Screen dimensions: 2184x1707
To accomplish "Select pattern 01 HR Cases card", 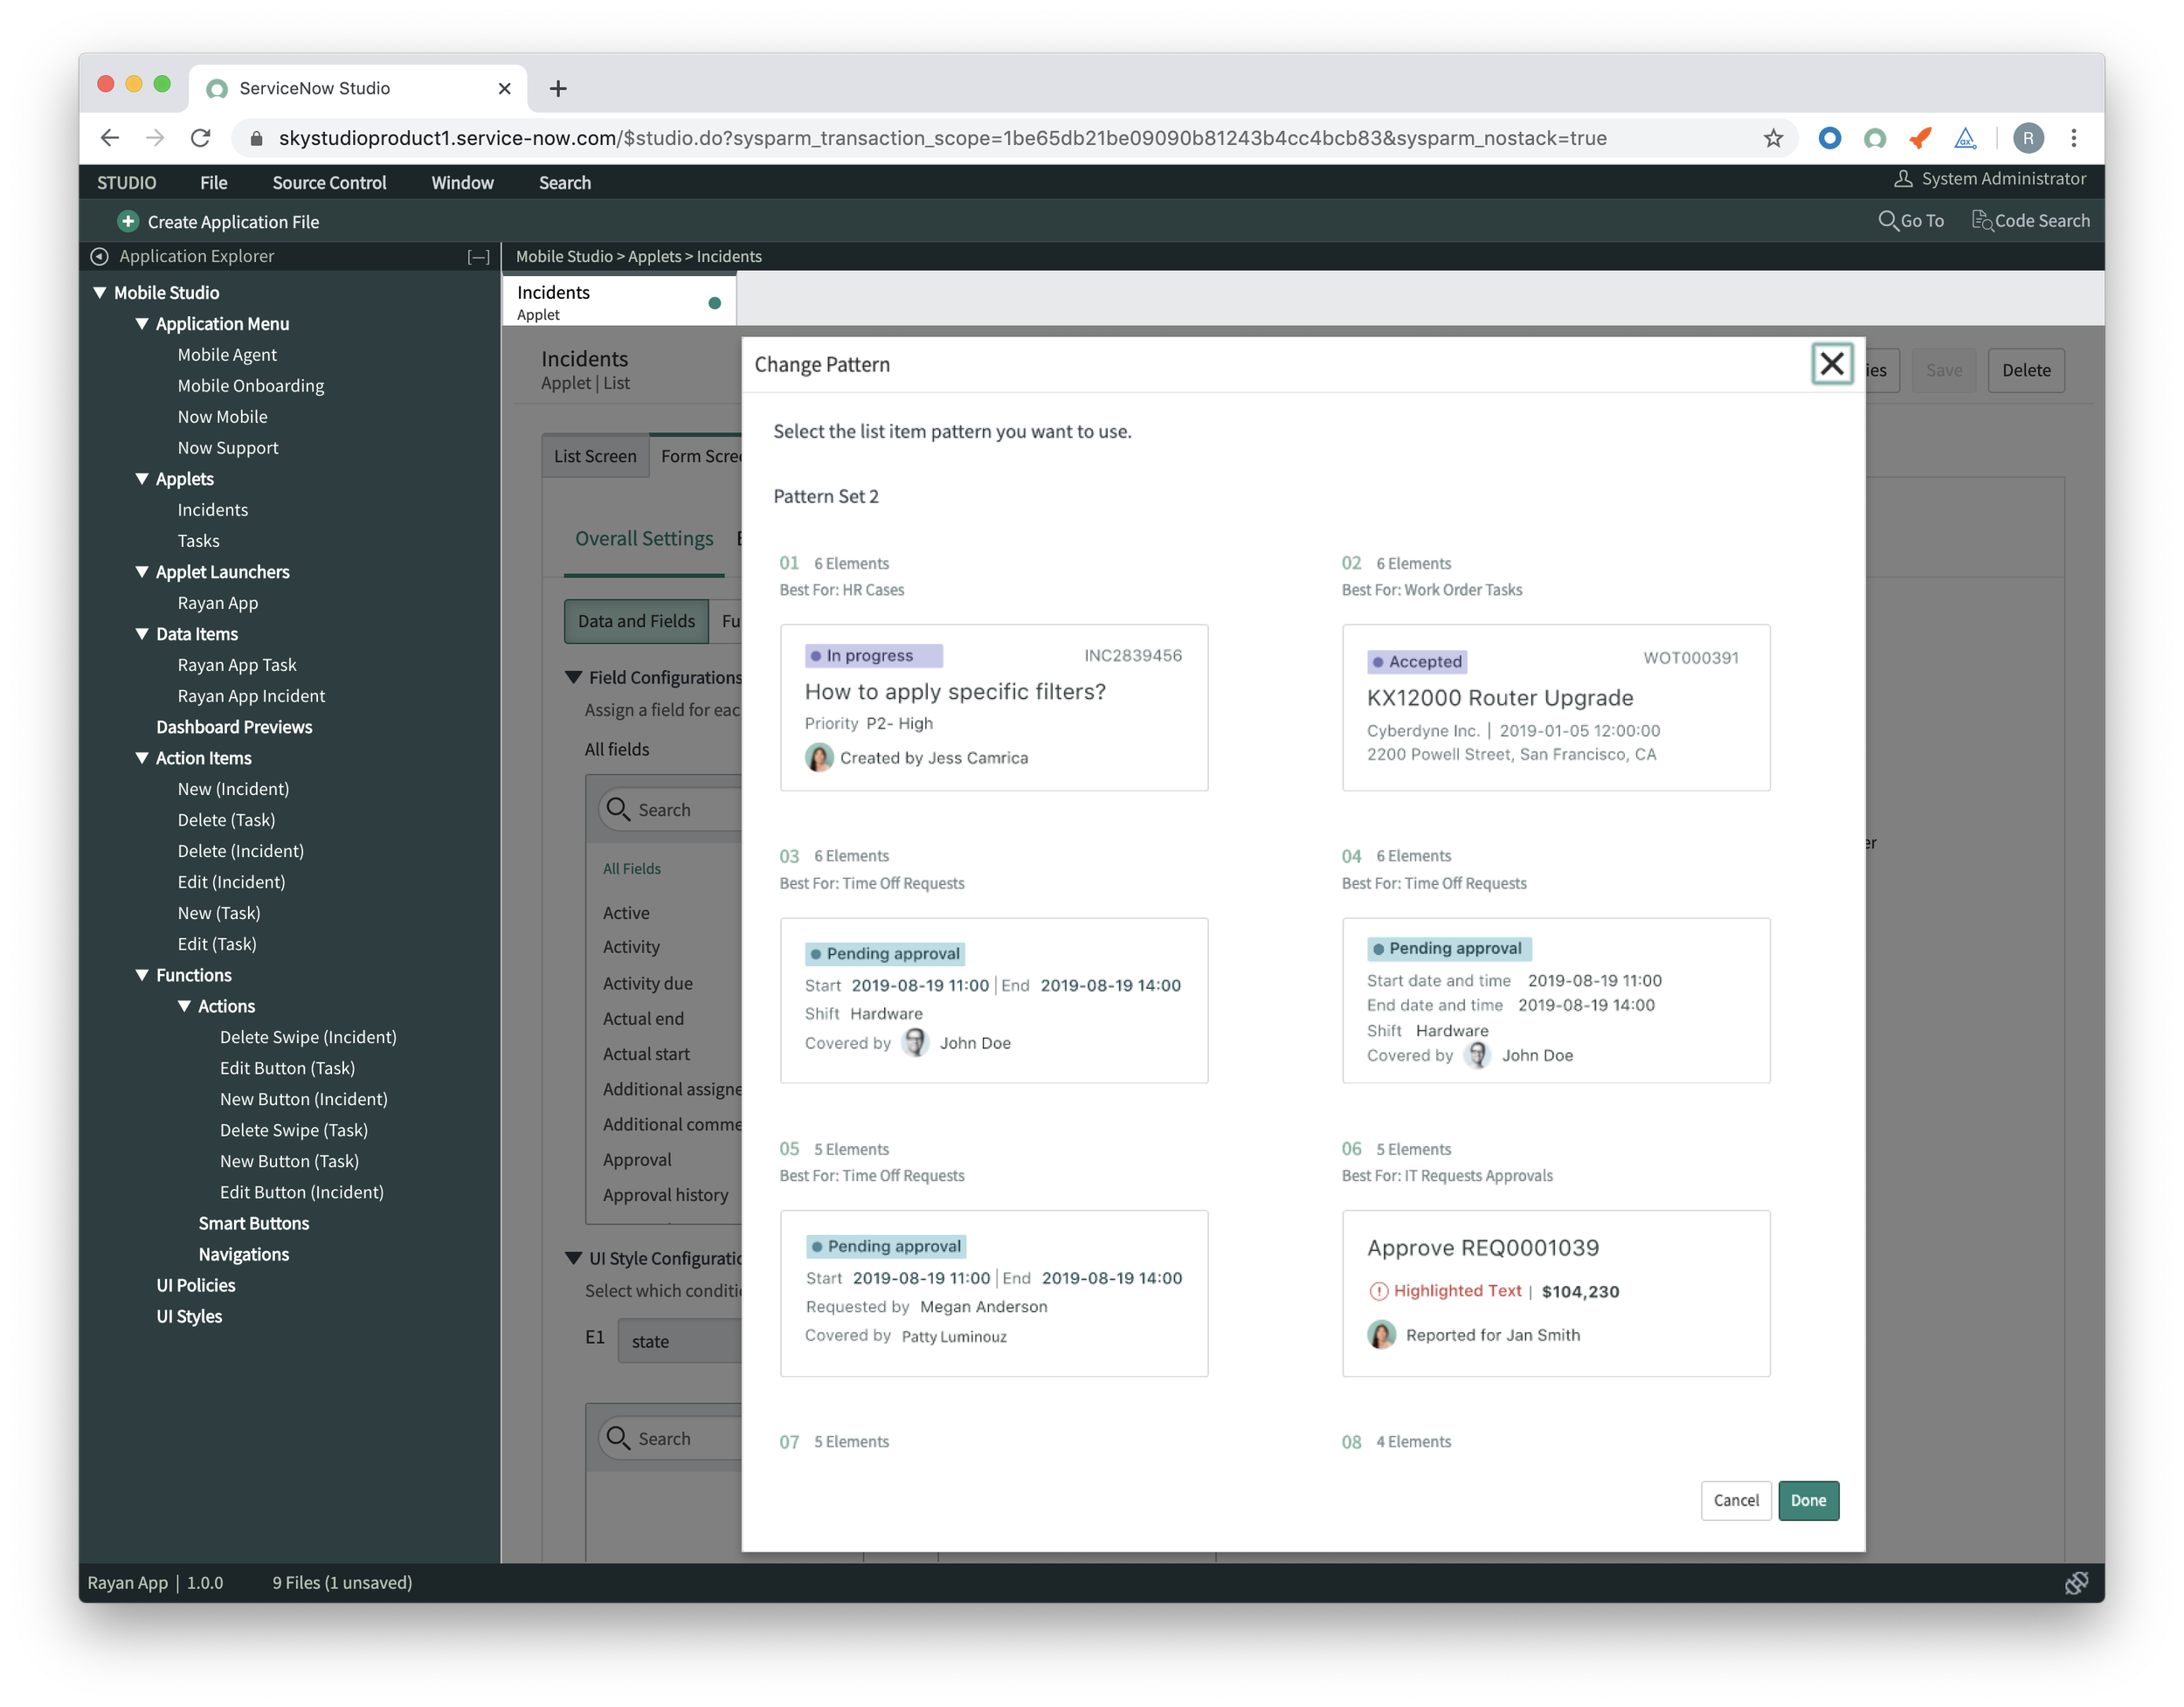I will point(993,707).
